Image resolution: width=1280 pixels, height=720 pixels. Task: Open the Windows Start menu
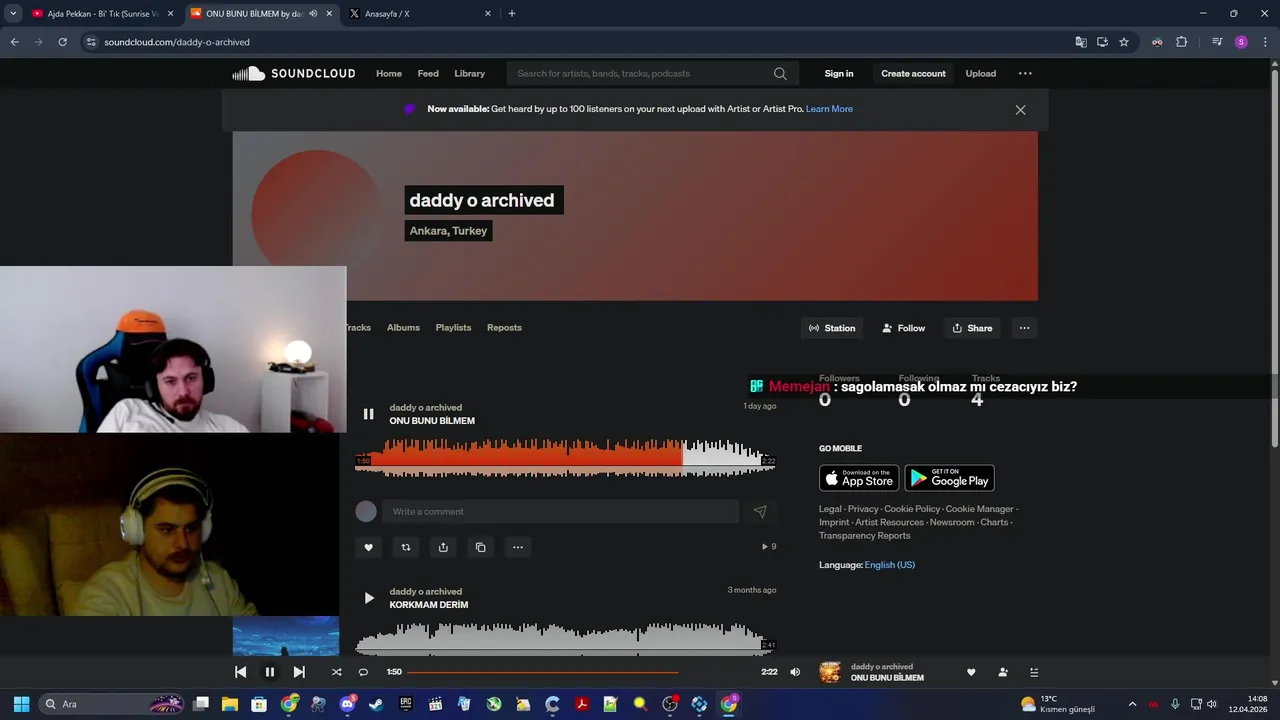21,704
